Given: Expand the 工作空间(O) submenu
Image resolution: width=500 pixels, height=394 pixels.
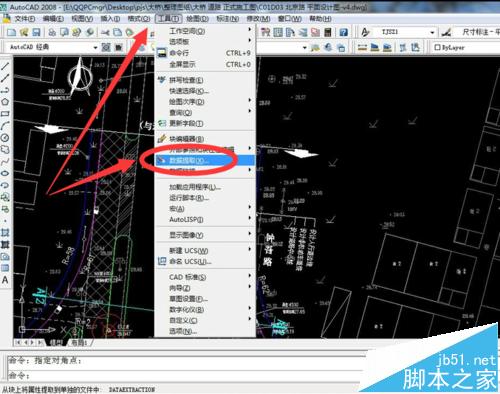Looking at the screenshot, I should click(x=205, y=31).
